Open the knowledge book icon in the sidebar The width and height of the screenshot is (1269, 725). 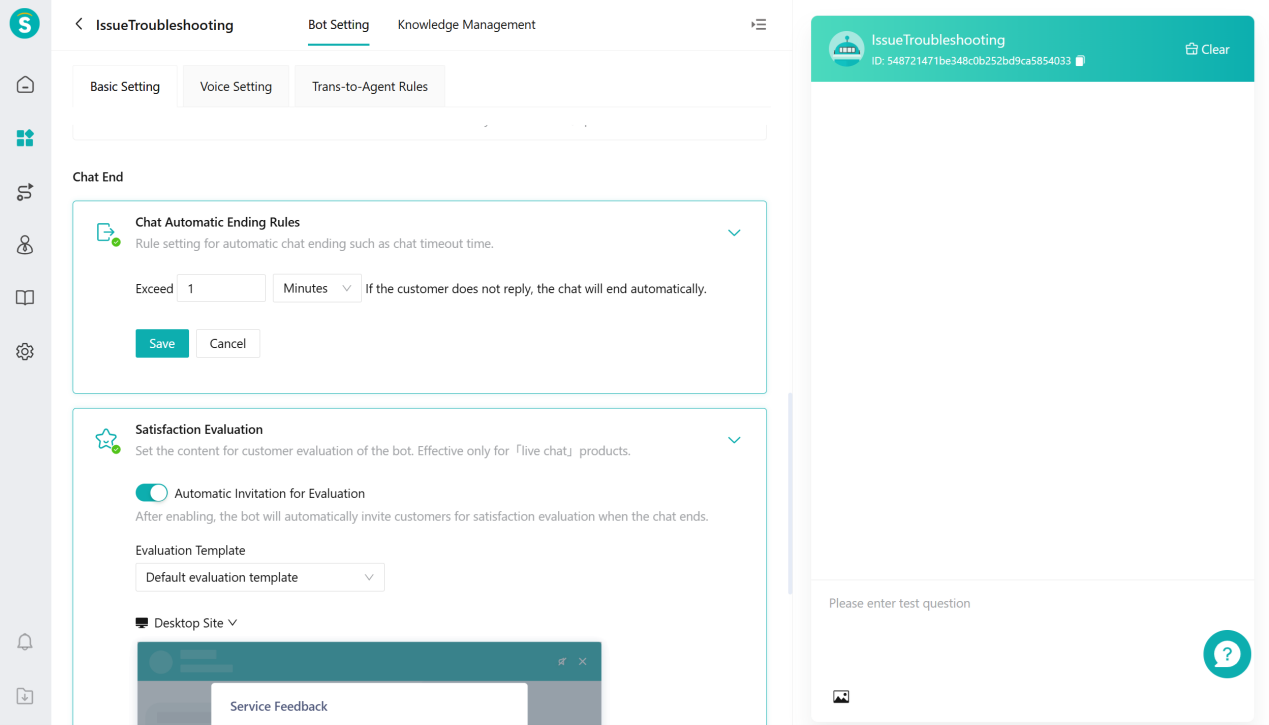pyautogui.click(x=24, y=297)
